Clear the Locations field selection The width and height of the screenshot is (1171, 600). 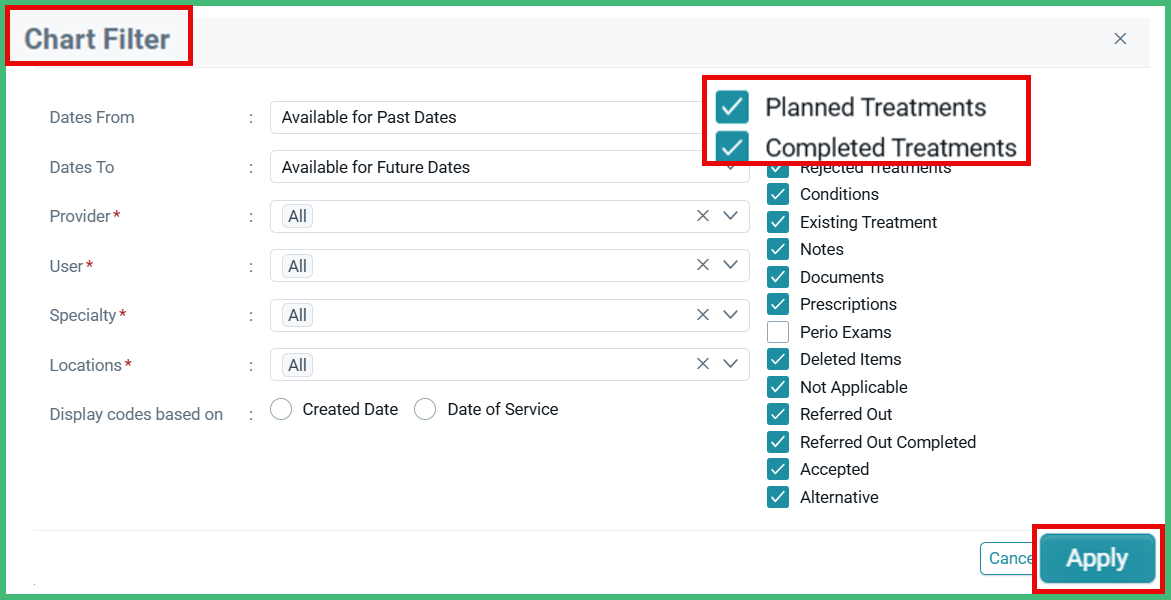click(702, 364)
